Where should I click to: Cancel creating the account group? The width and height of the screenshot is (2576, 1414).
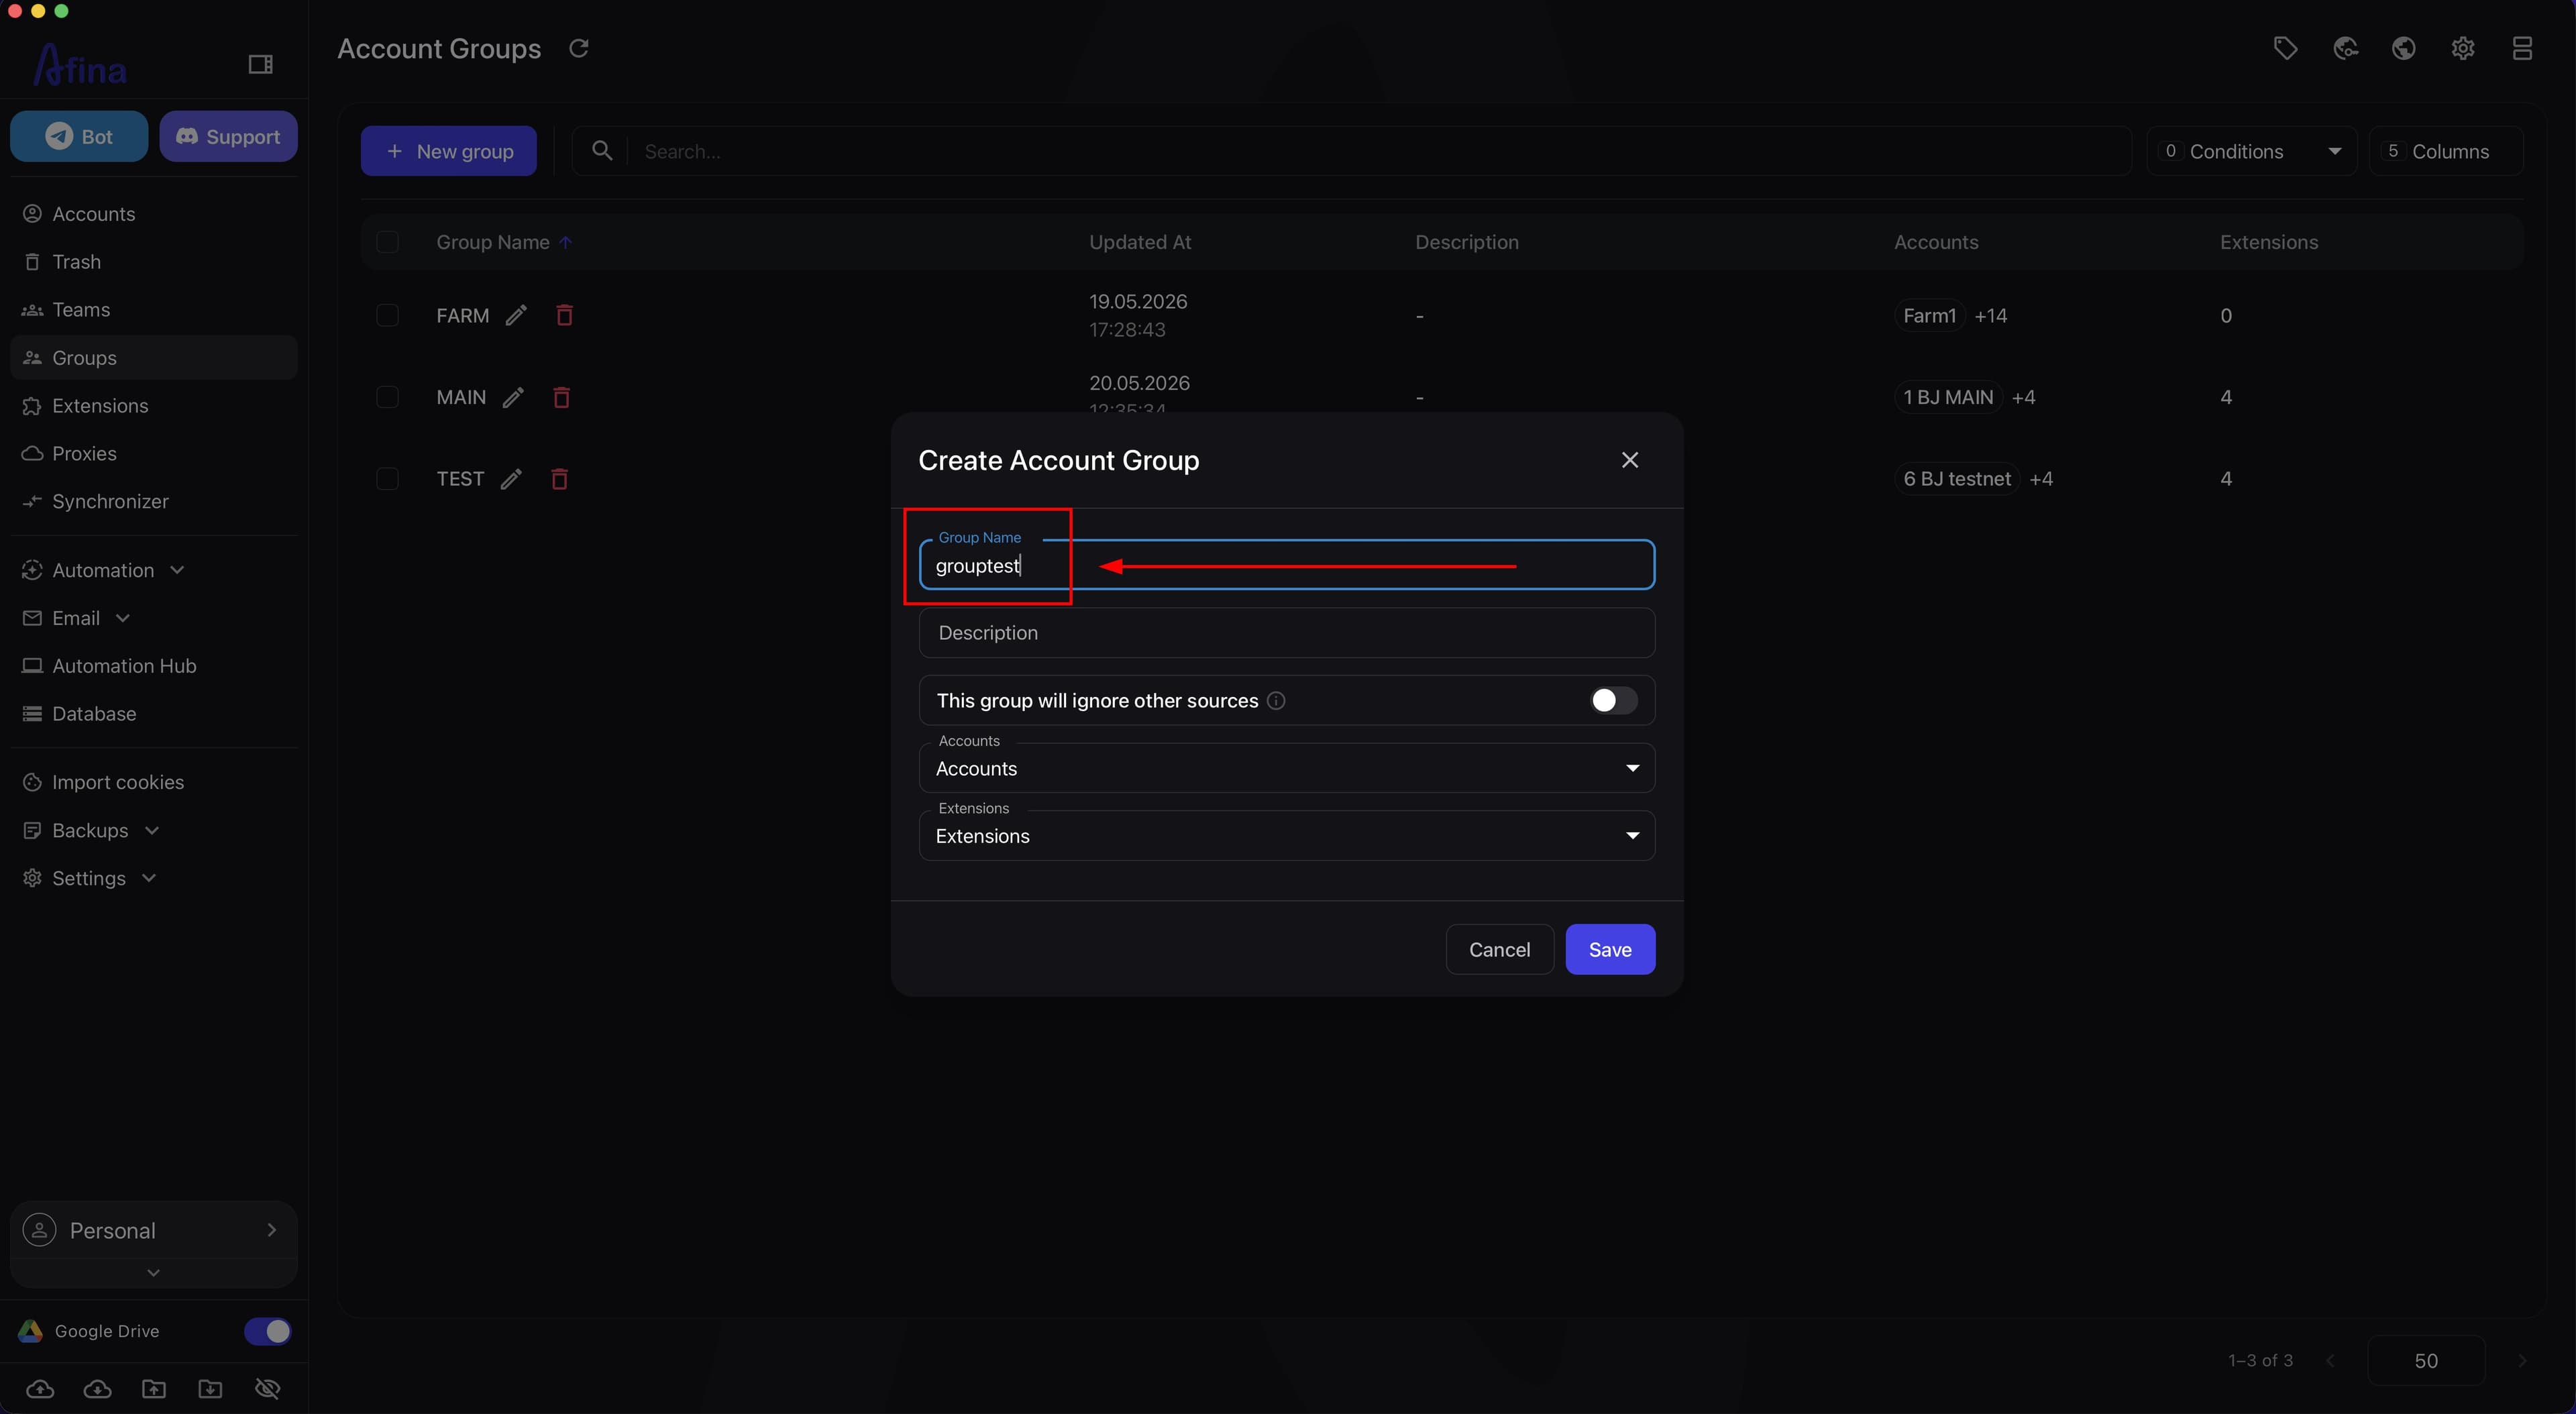point(1499,950)
